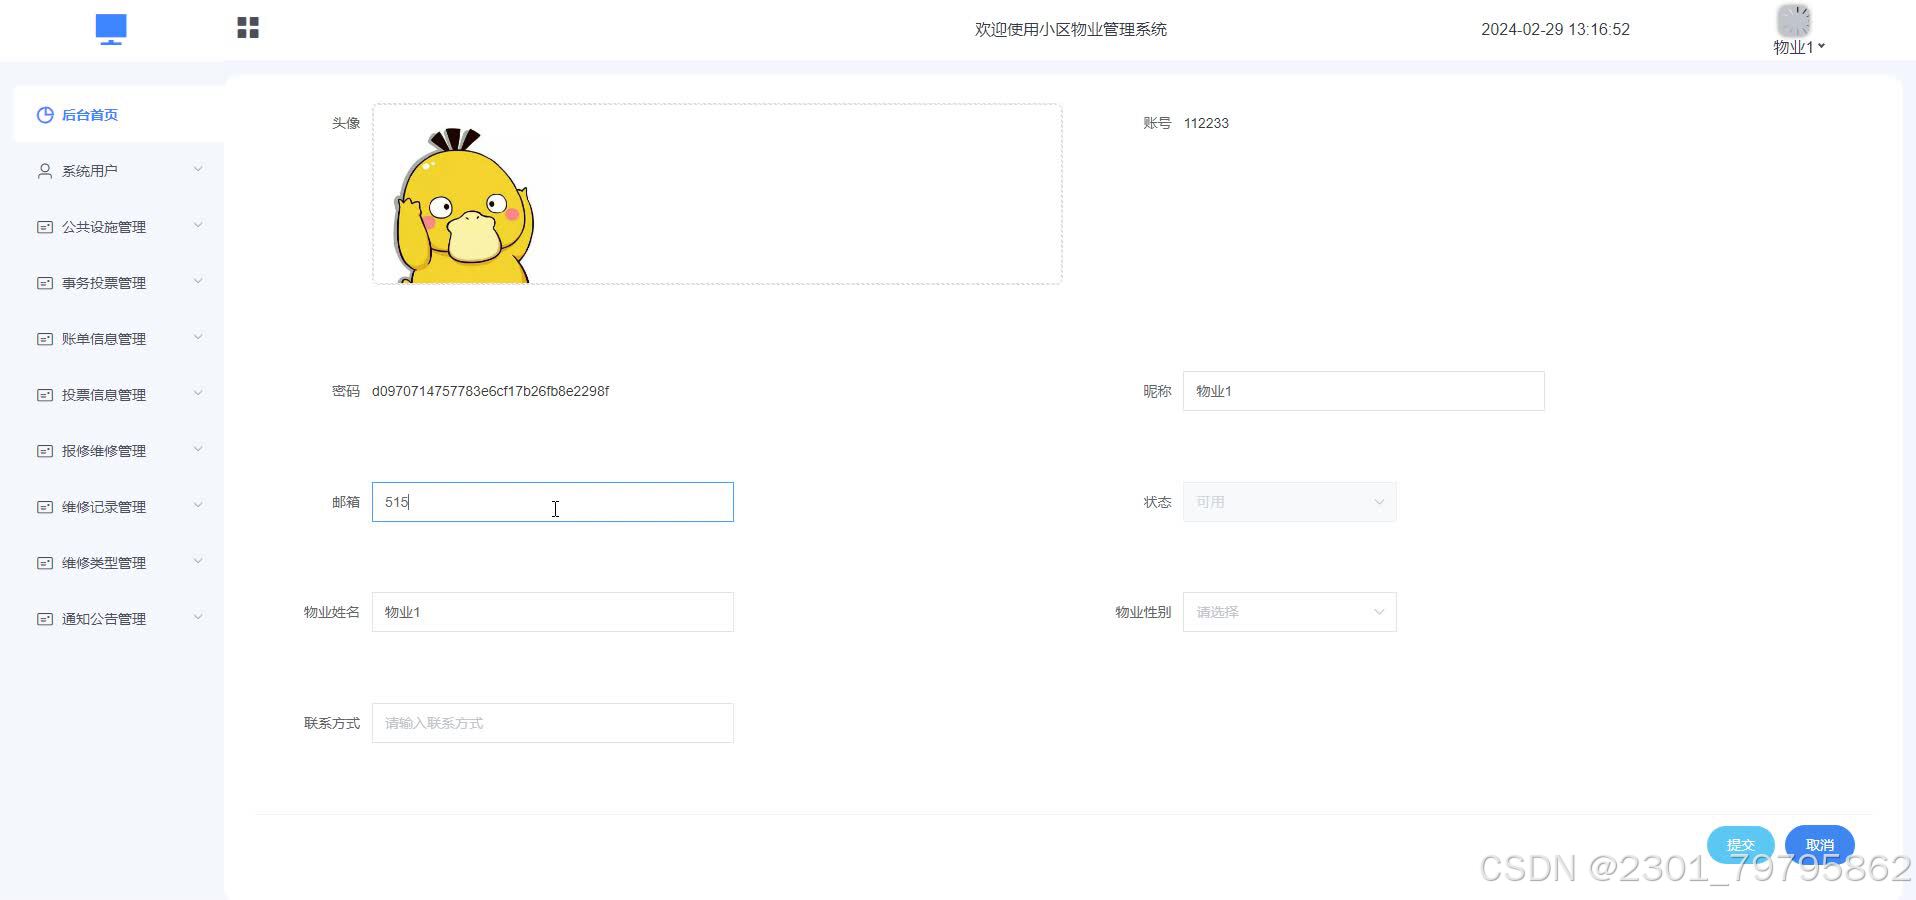Click the 投票信息管理 menu icon
This screenshot has width=1916, height=900.
pyautogui.click(x=45, y=395)
